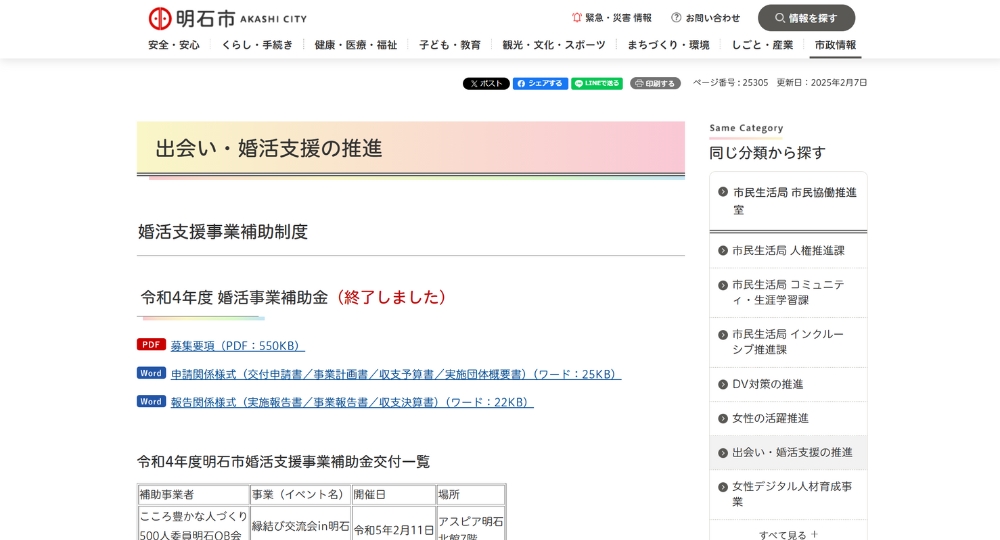Click table header 補助事業者
This screenshot has width=1000, height=540.
click(193, 494)
